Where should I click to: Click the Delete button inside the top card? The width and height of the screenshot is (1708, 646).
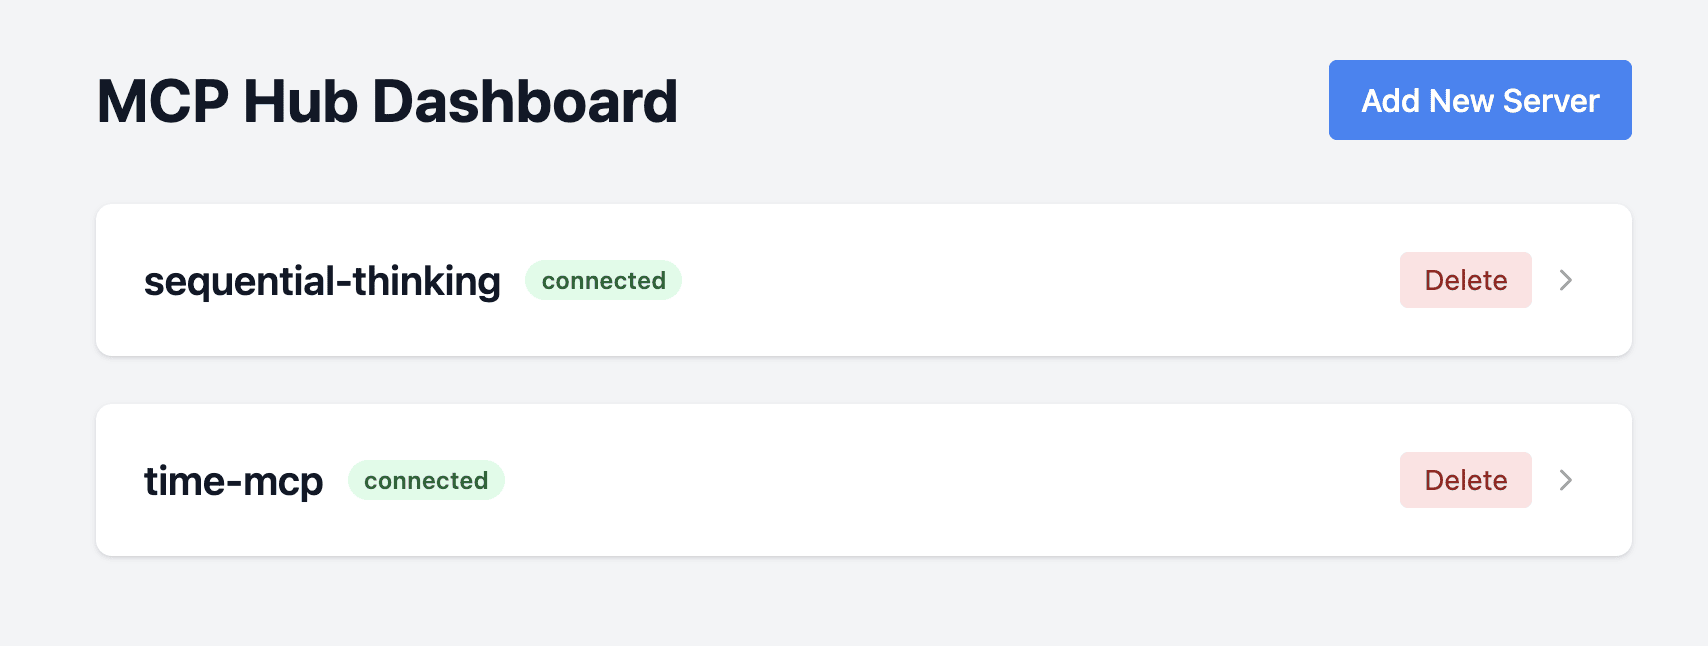point(1465,280)
